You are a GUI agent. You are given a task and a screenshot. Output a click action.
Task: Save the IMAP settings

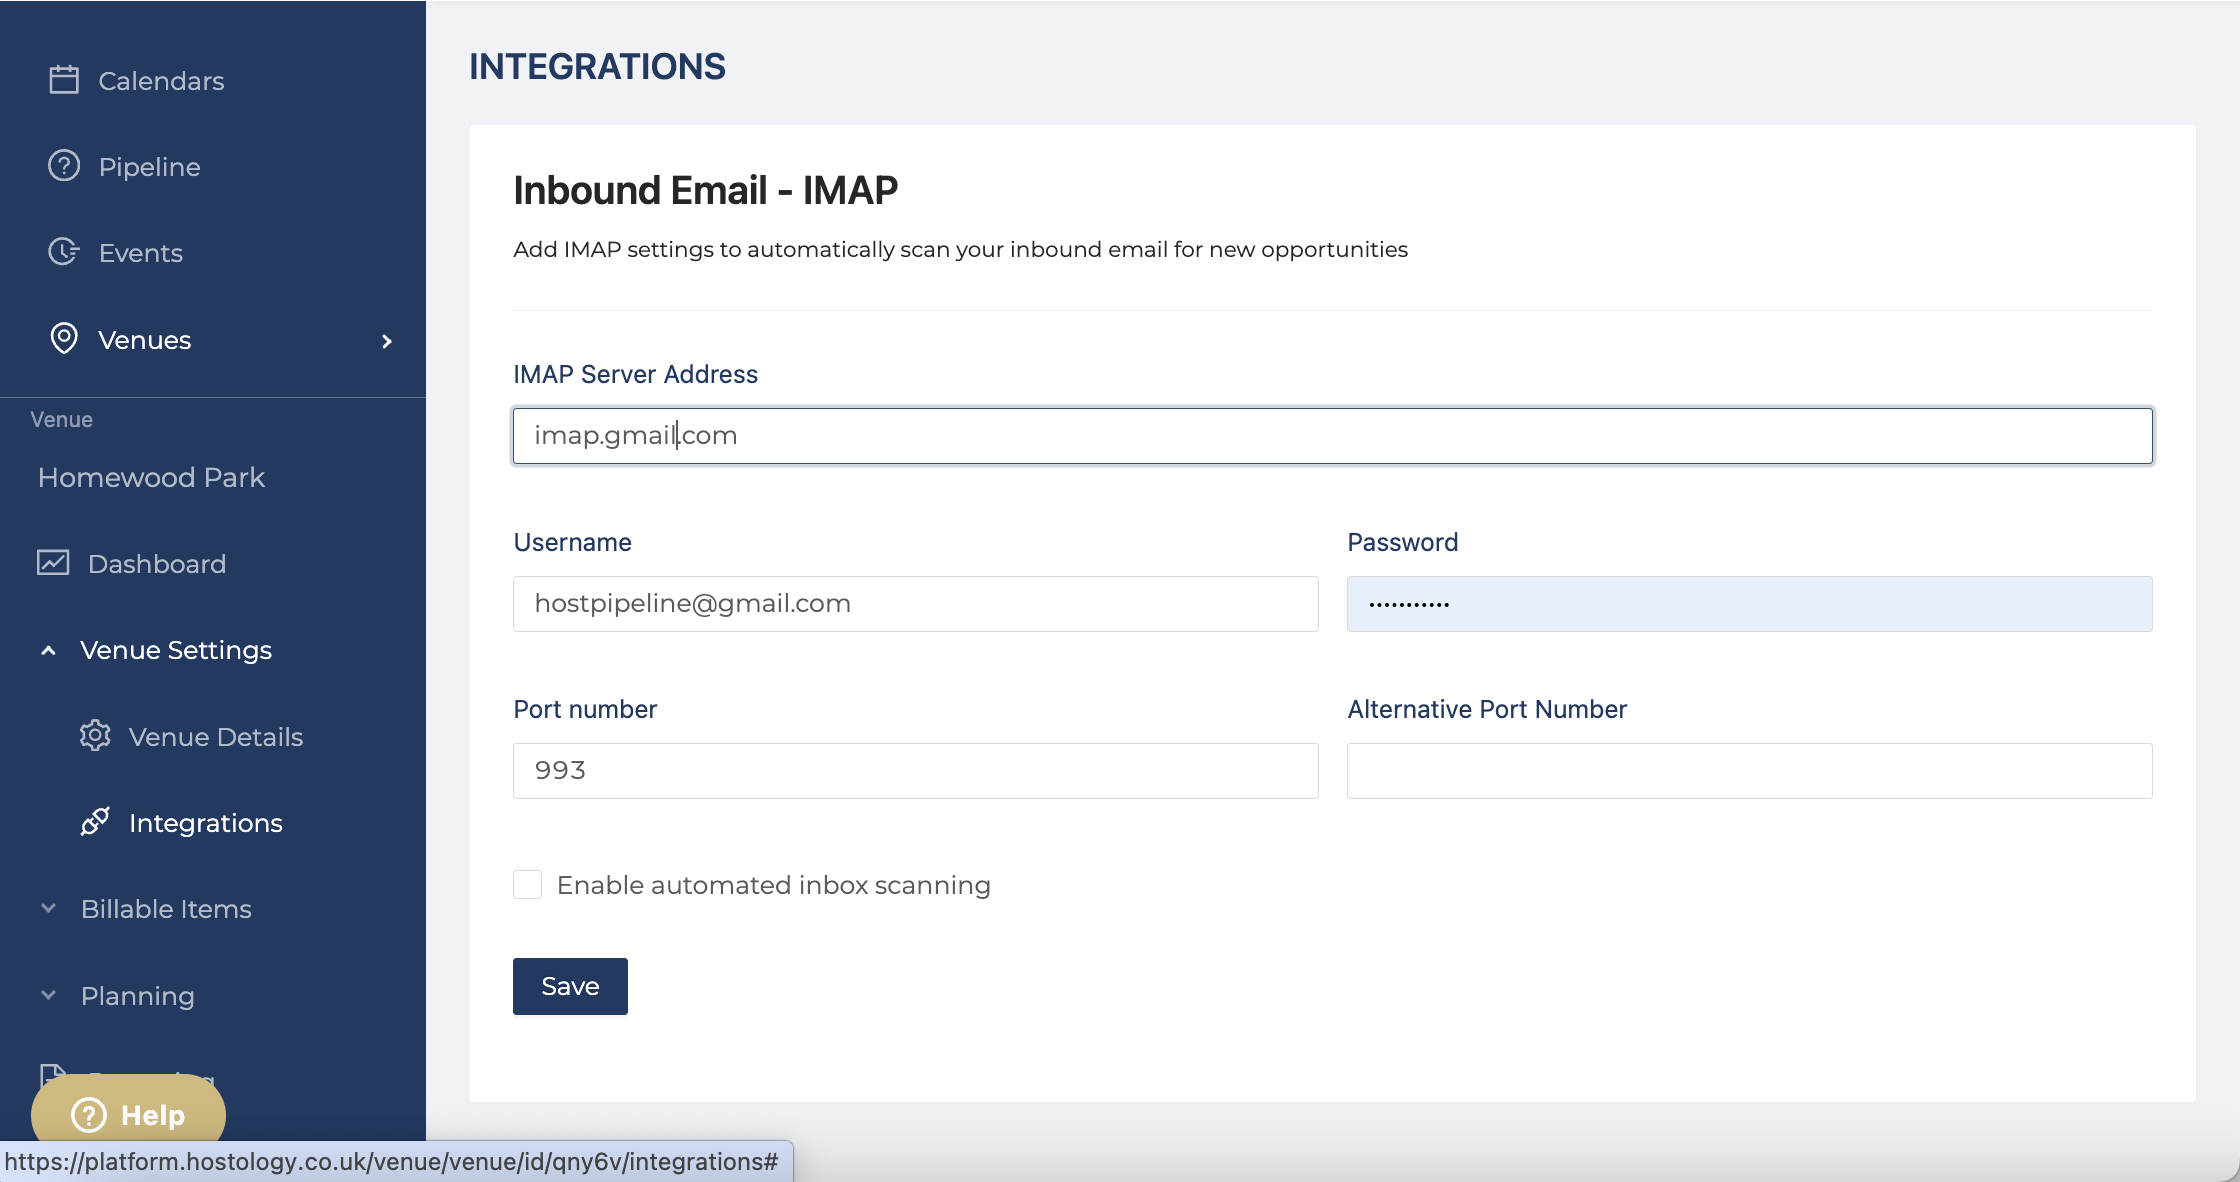pyautogui.click(x=570, y=986)
